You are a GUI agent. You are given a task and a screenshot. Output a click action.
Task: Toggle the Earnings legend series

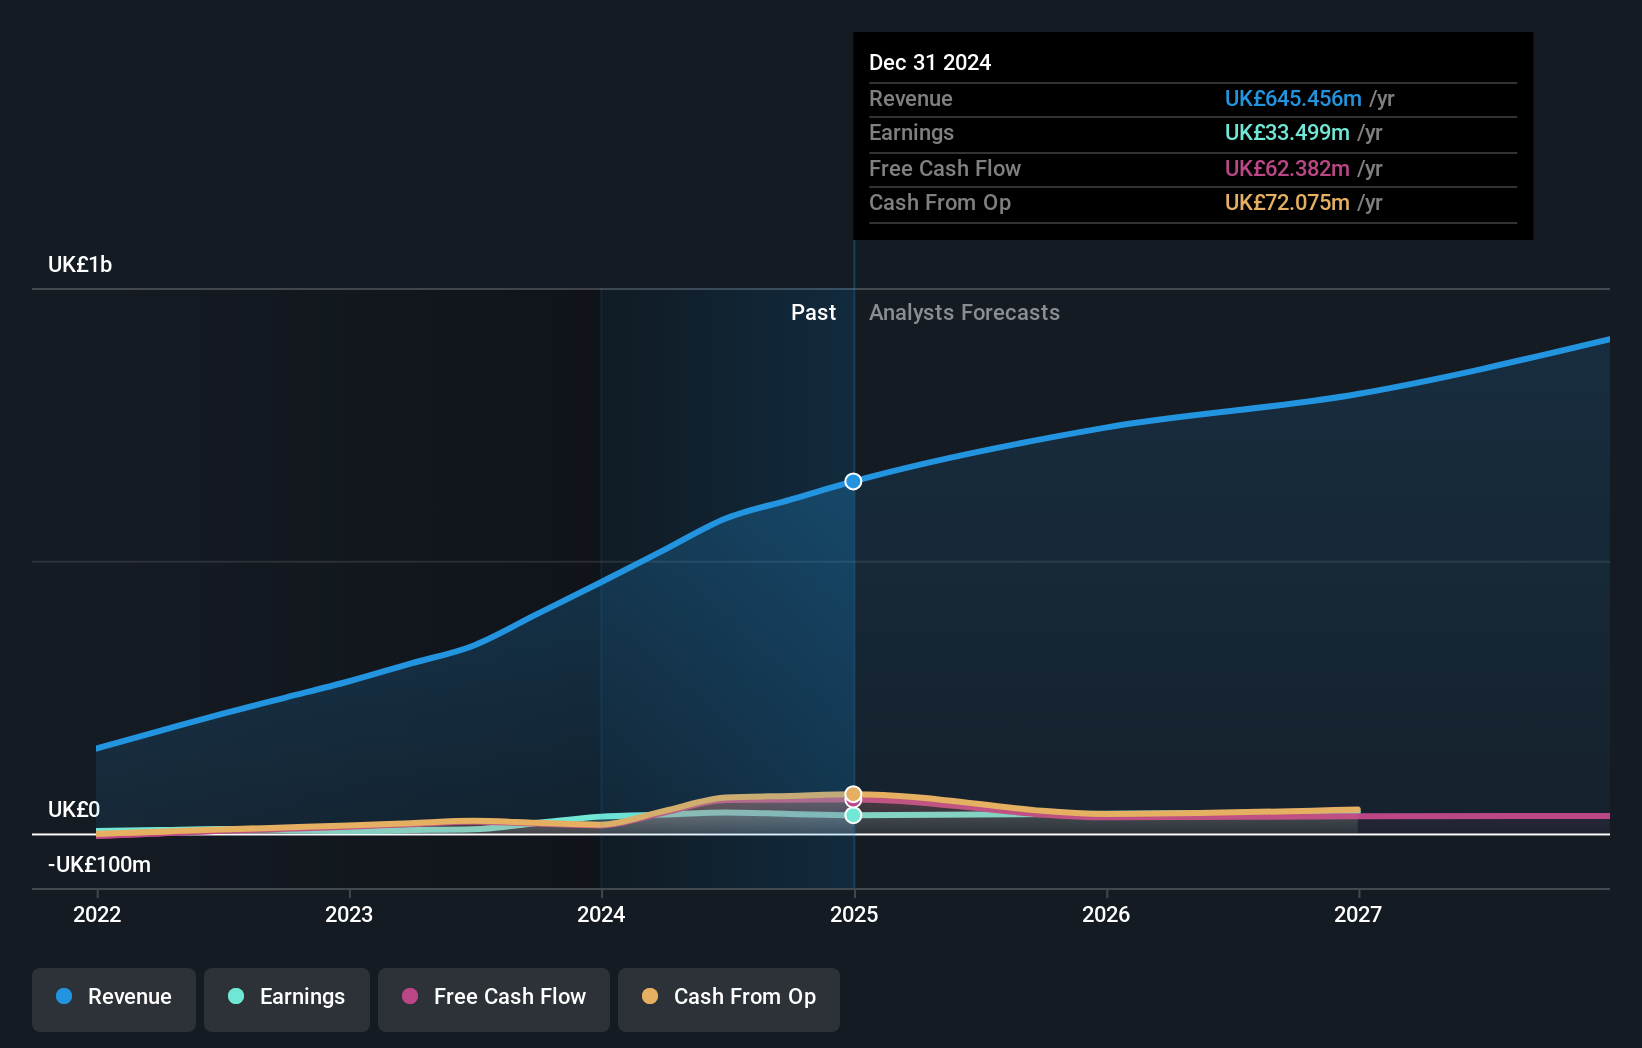tap(287, 999)
